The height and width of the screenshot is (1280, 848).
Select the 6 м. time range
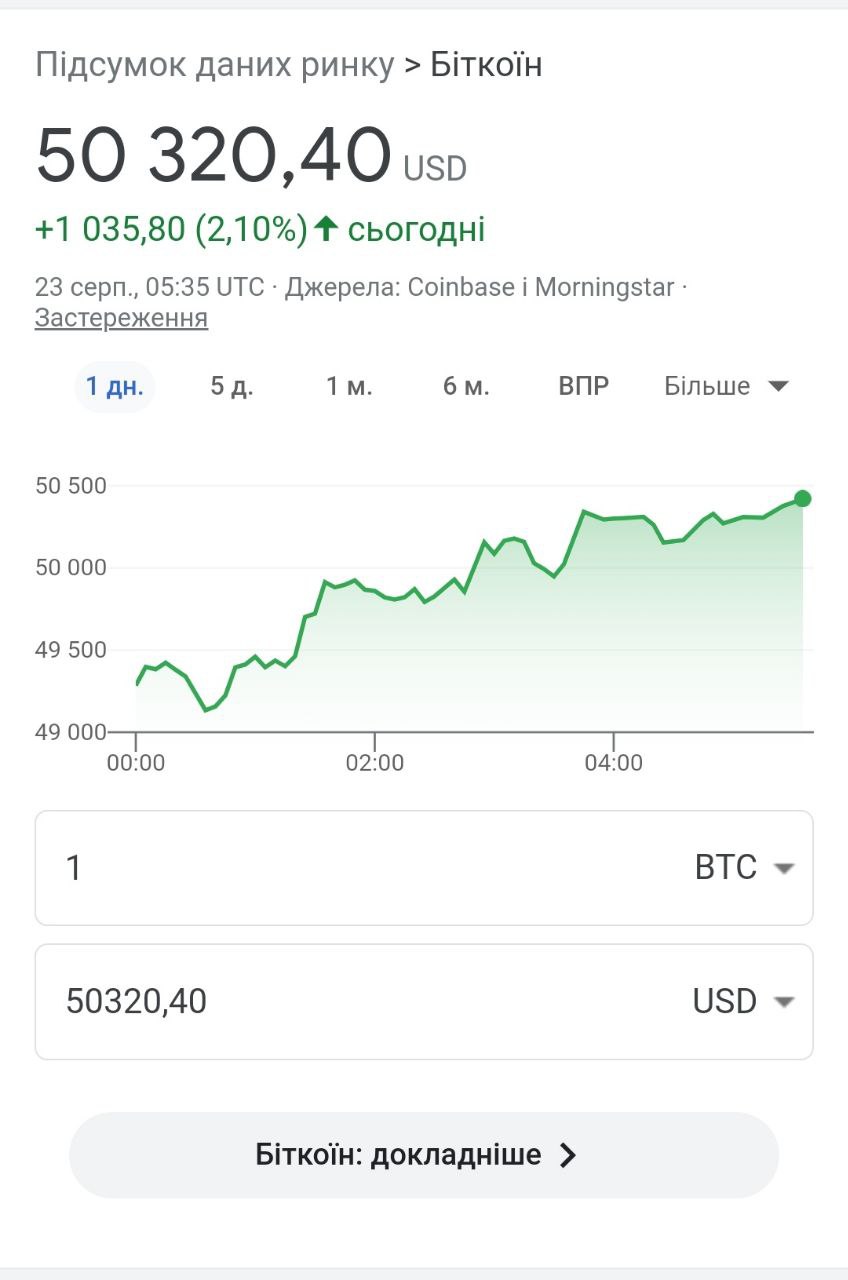(x=466, y=387)
